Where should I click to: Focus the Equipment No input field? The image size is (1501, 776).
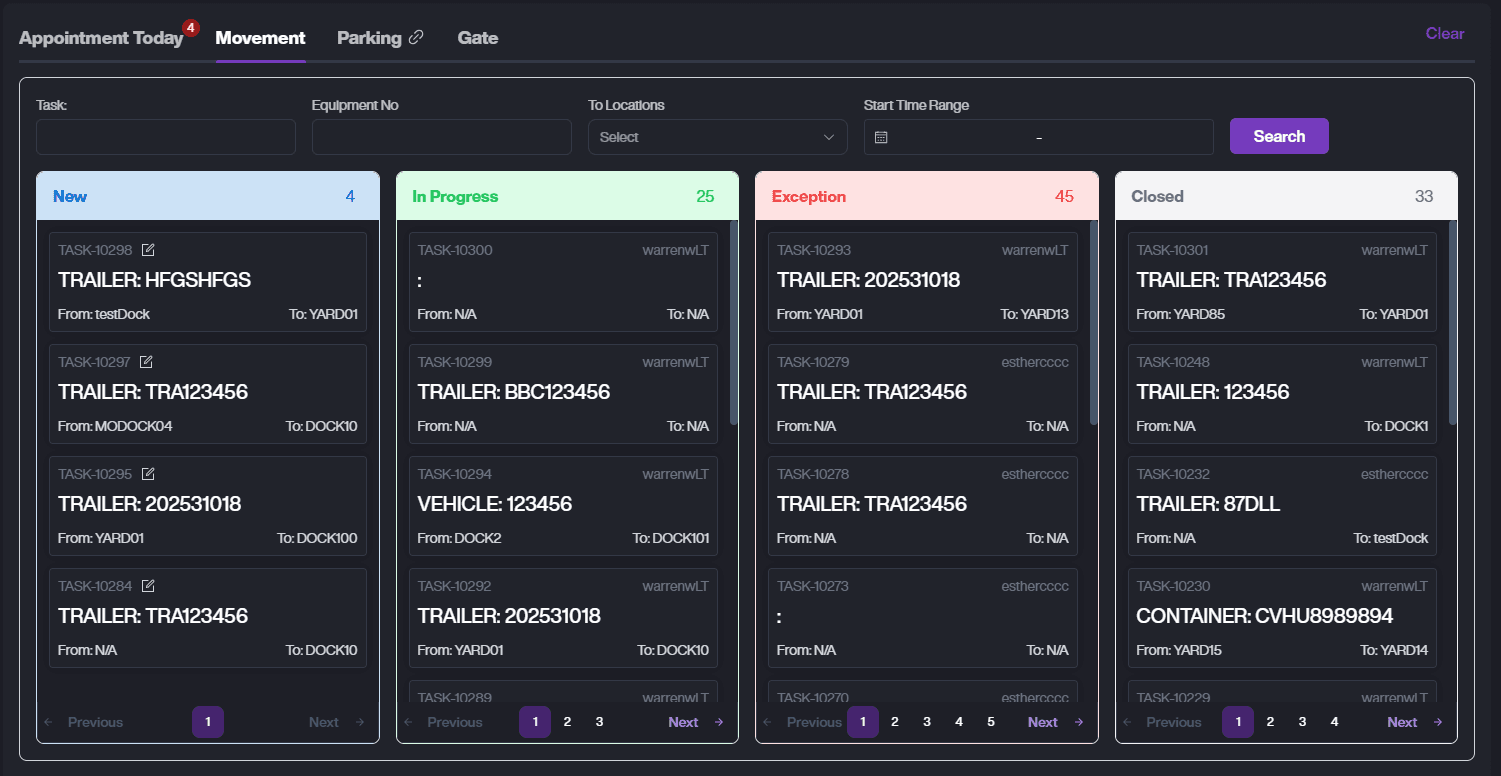point(441,137)
